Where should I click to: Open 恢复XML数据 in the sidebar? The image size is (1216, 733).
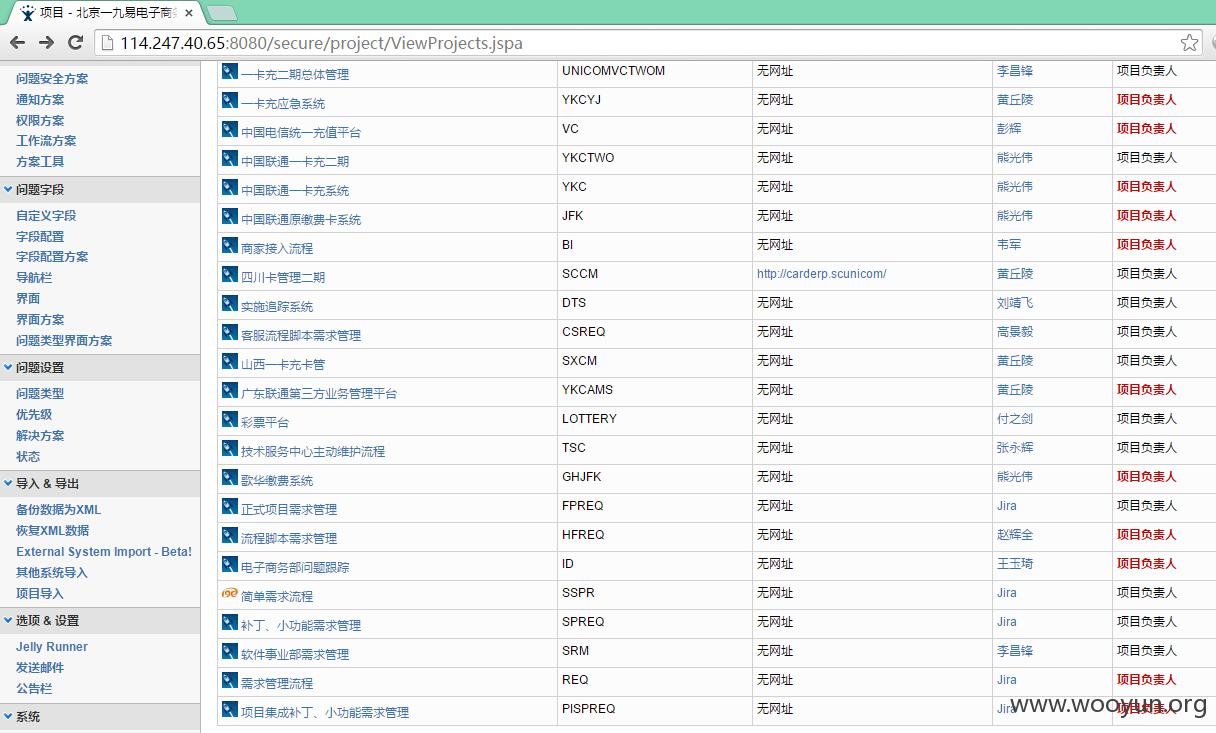[53, 531]
